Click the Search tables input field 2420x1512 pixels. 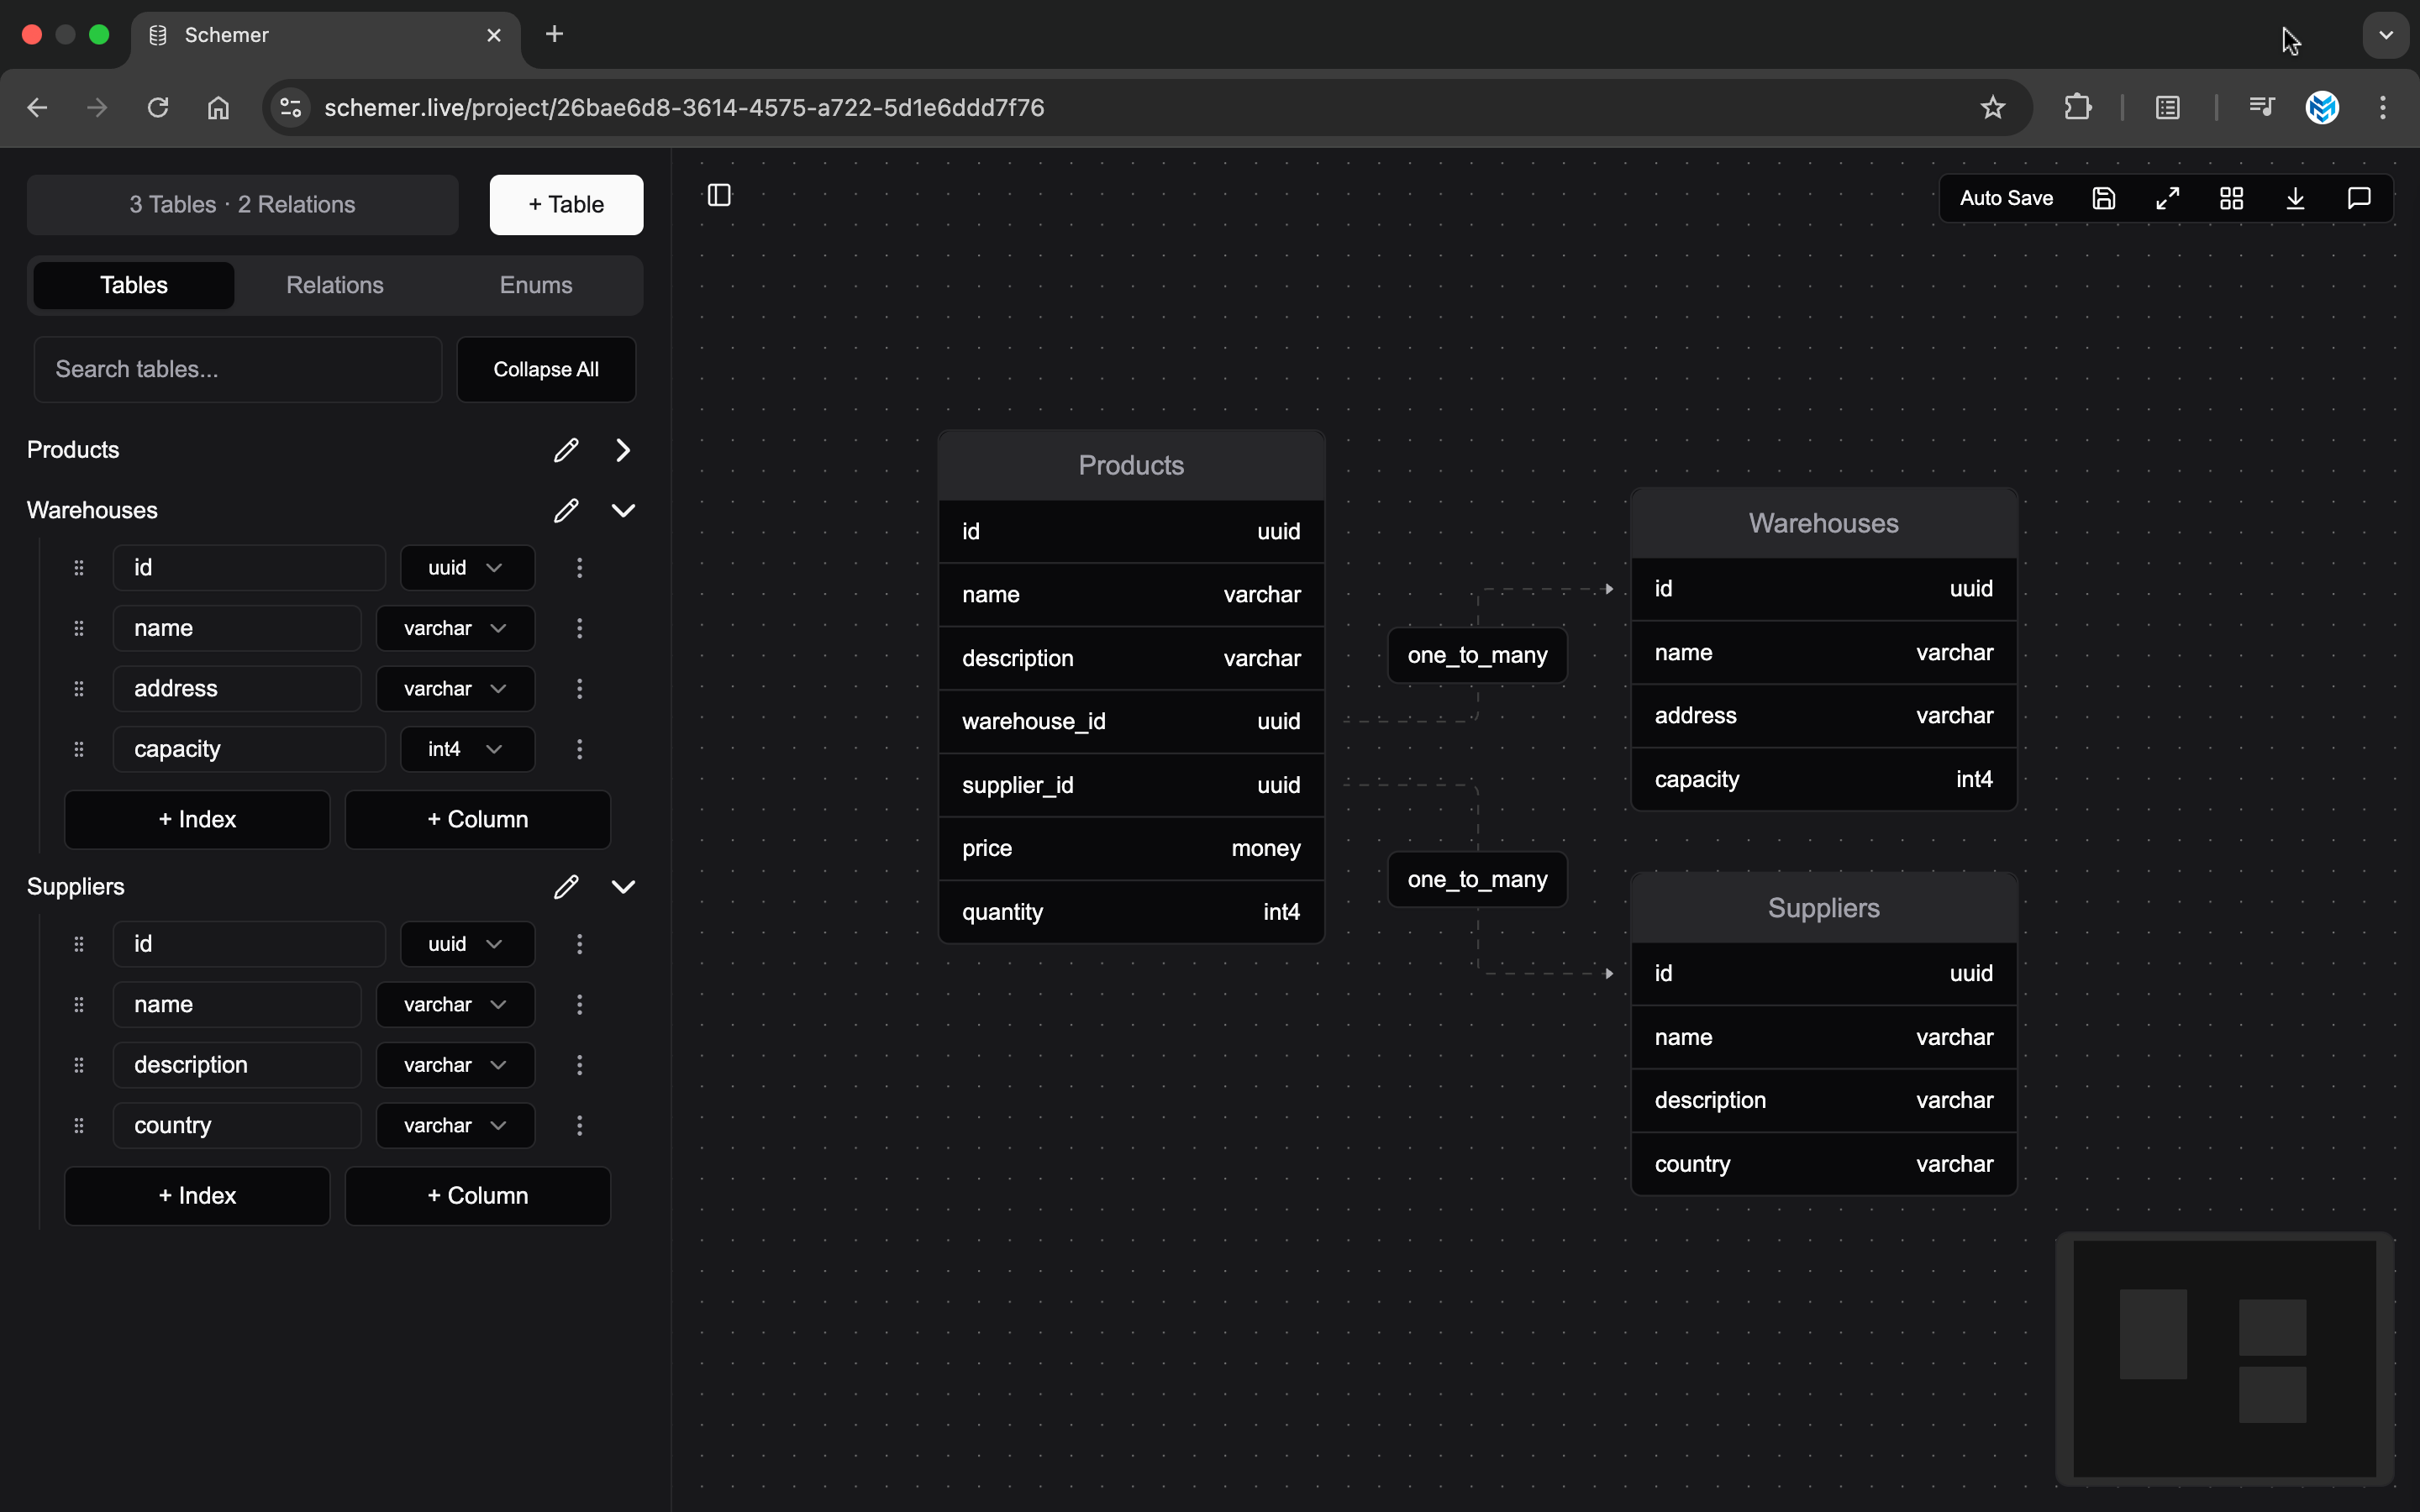(238, 369)
